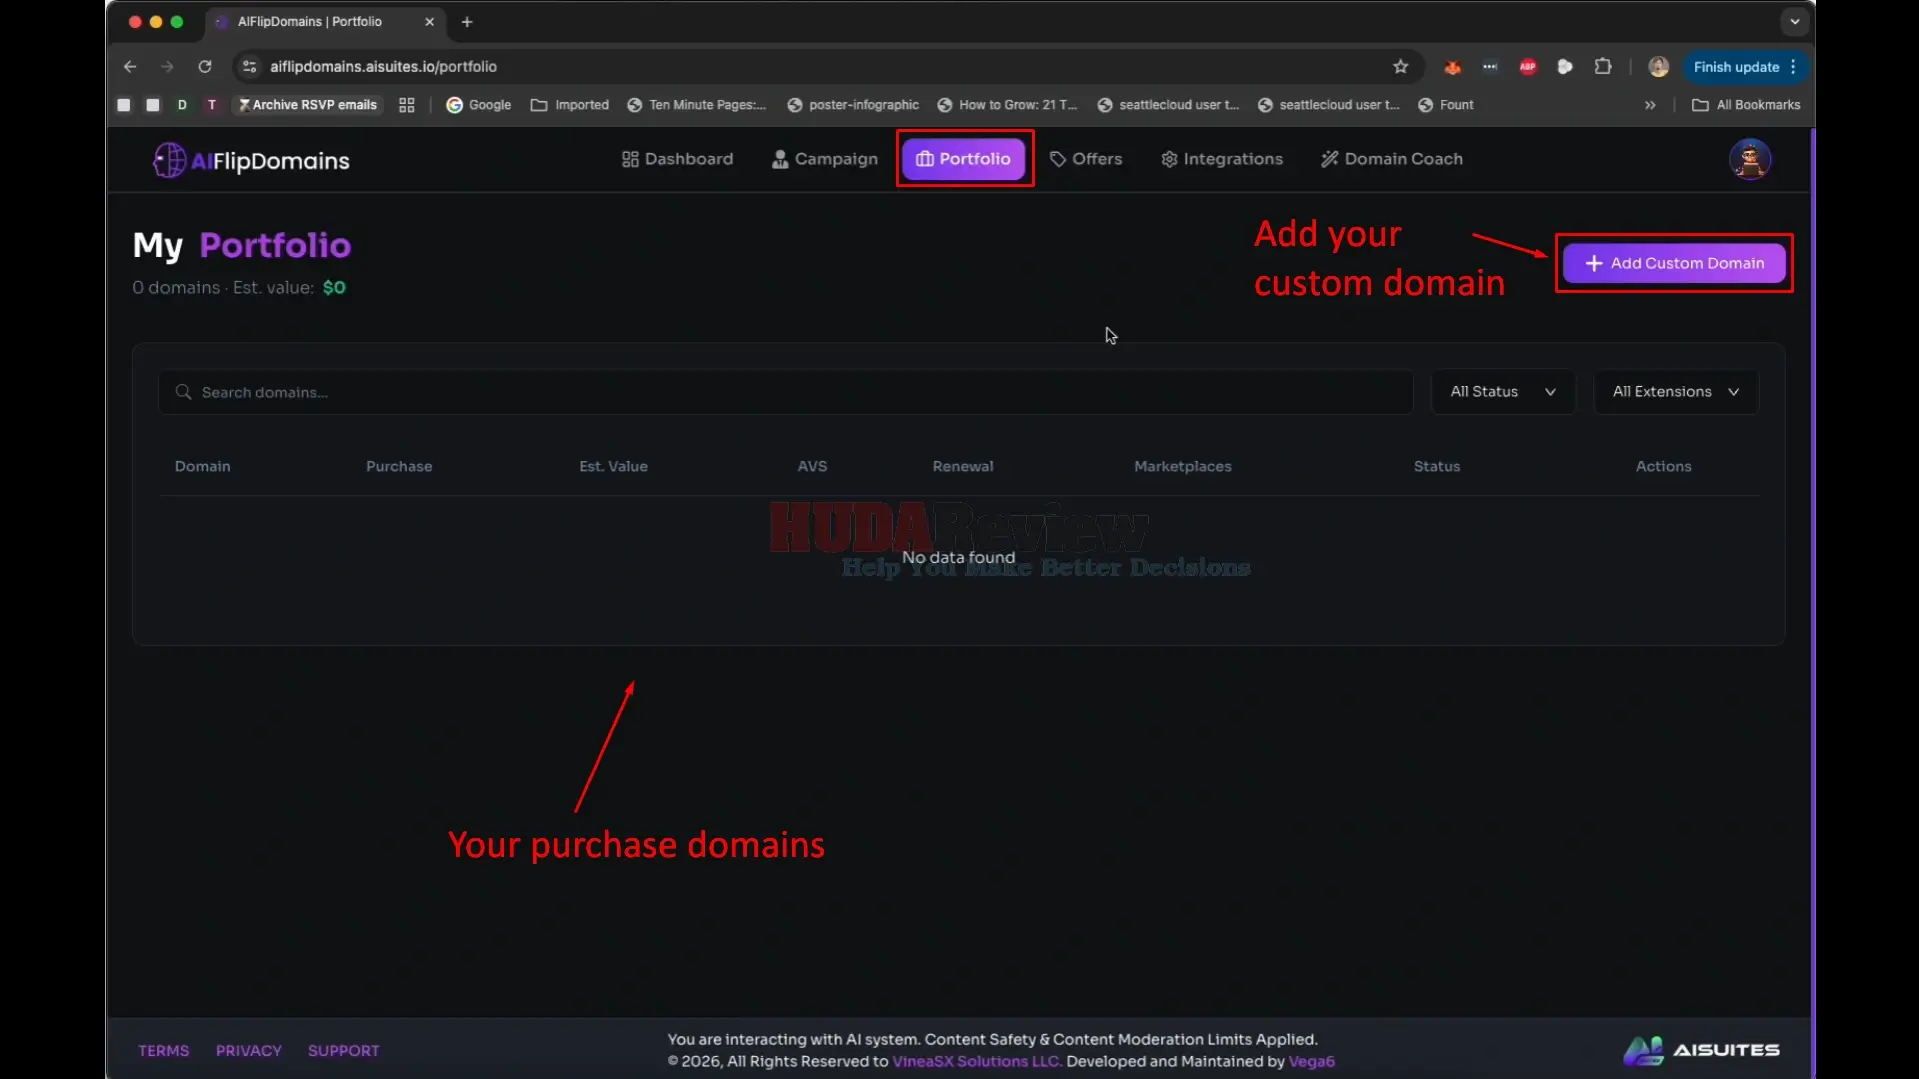Click the Status column header
Viewport: 1919px width, 1079px height.
point(1437,466)
